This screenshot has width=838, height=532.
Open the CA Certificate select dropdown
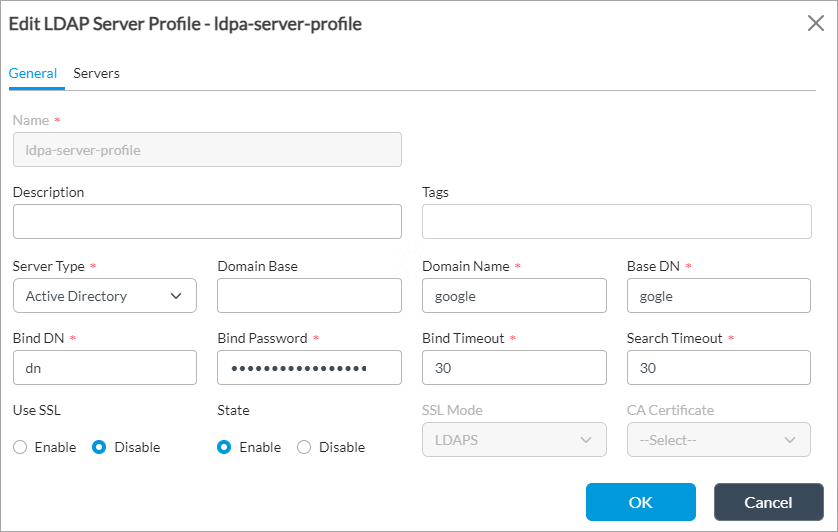(x=718, y=440)
